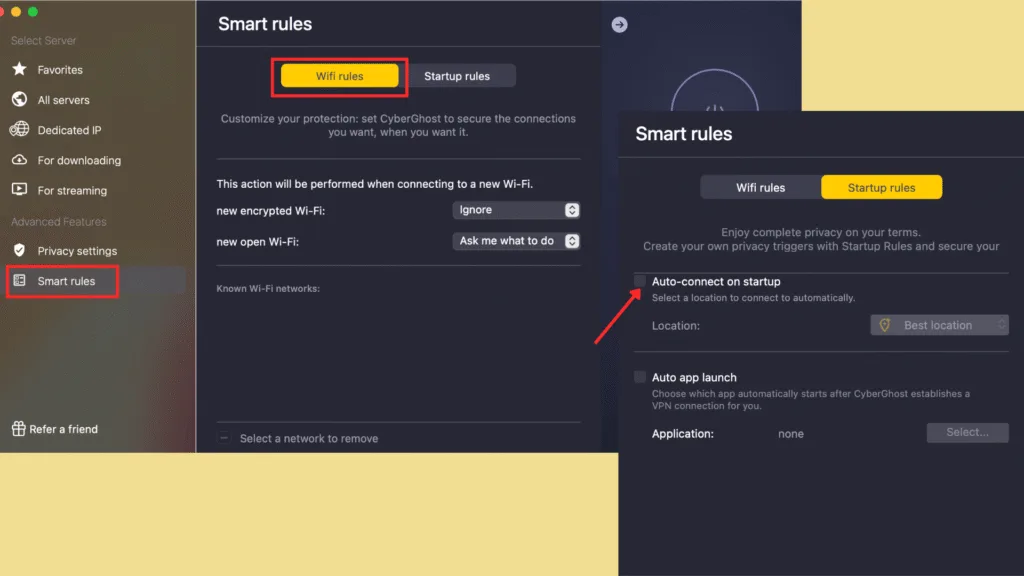Click the Best location pin icon
Viewport: 1024px width, 576px height.
coord(885,325)
